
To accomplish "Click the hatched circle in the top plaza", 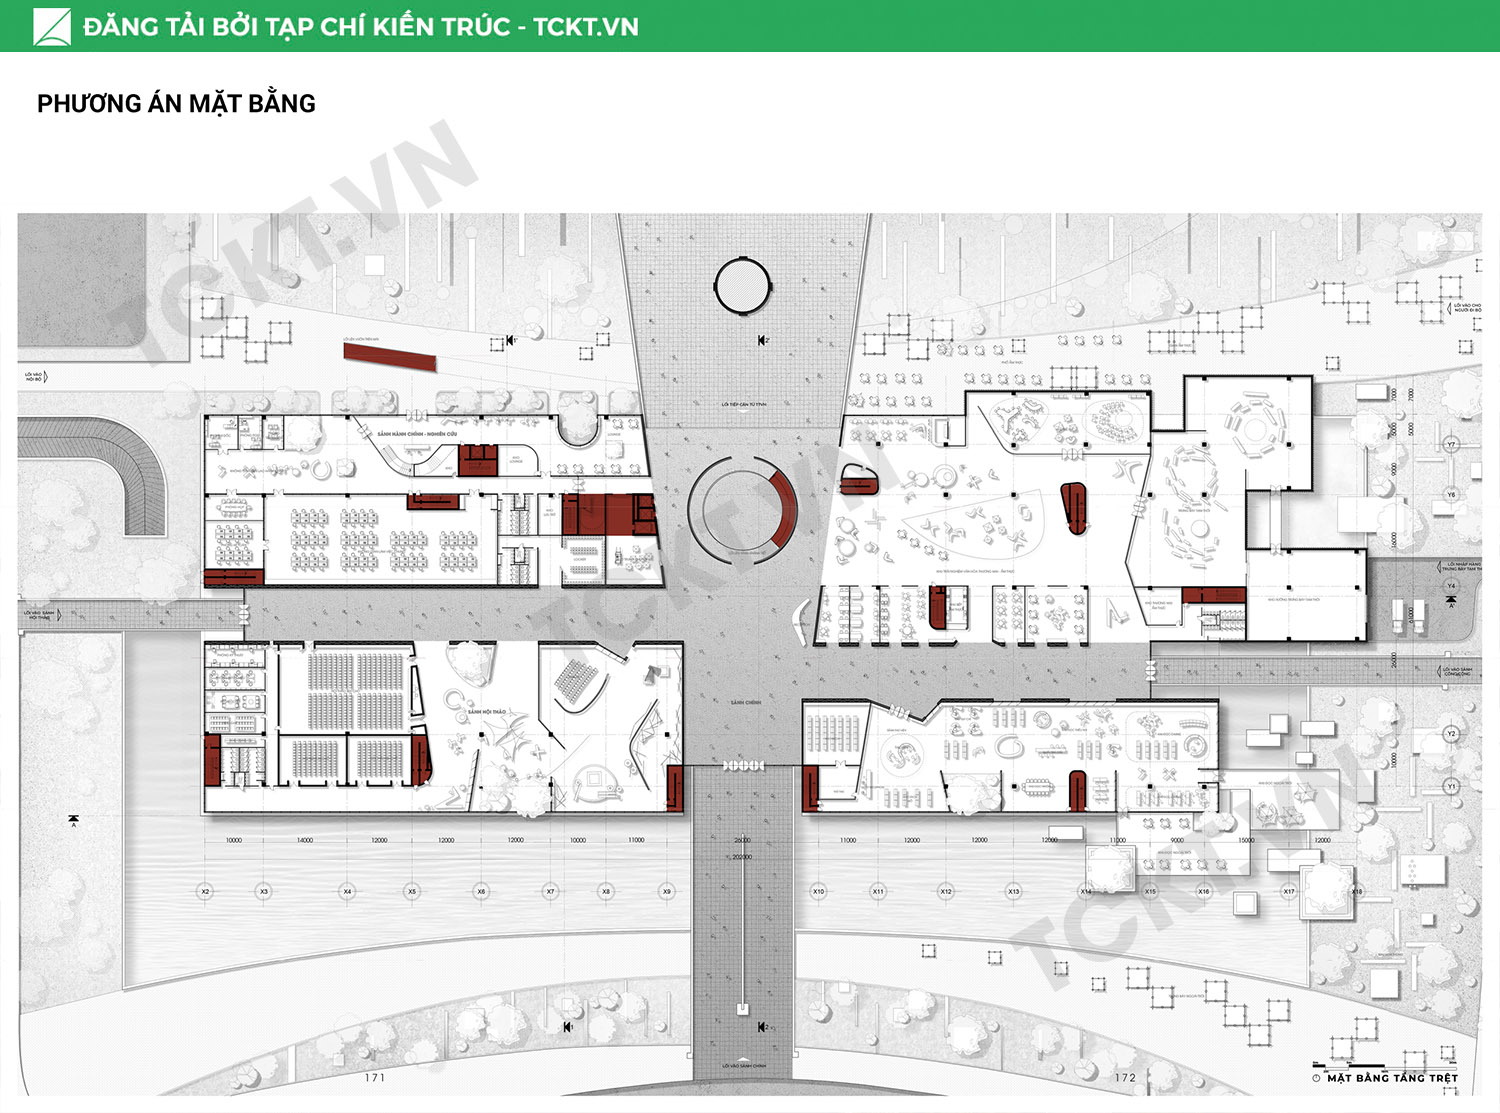I will (742, 286).
